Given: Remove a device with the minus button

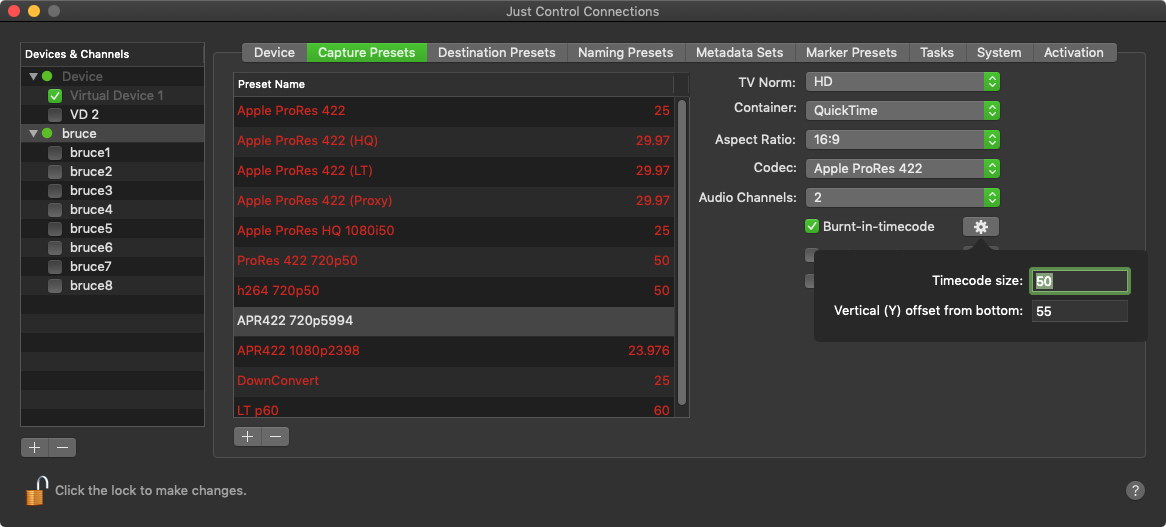Looking at the screenshot, I should coord(62,447).
